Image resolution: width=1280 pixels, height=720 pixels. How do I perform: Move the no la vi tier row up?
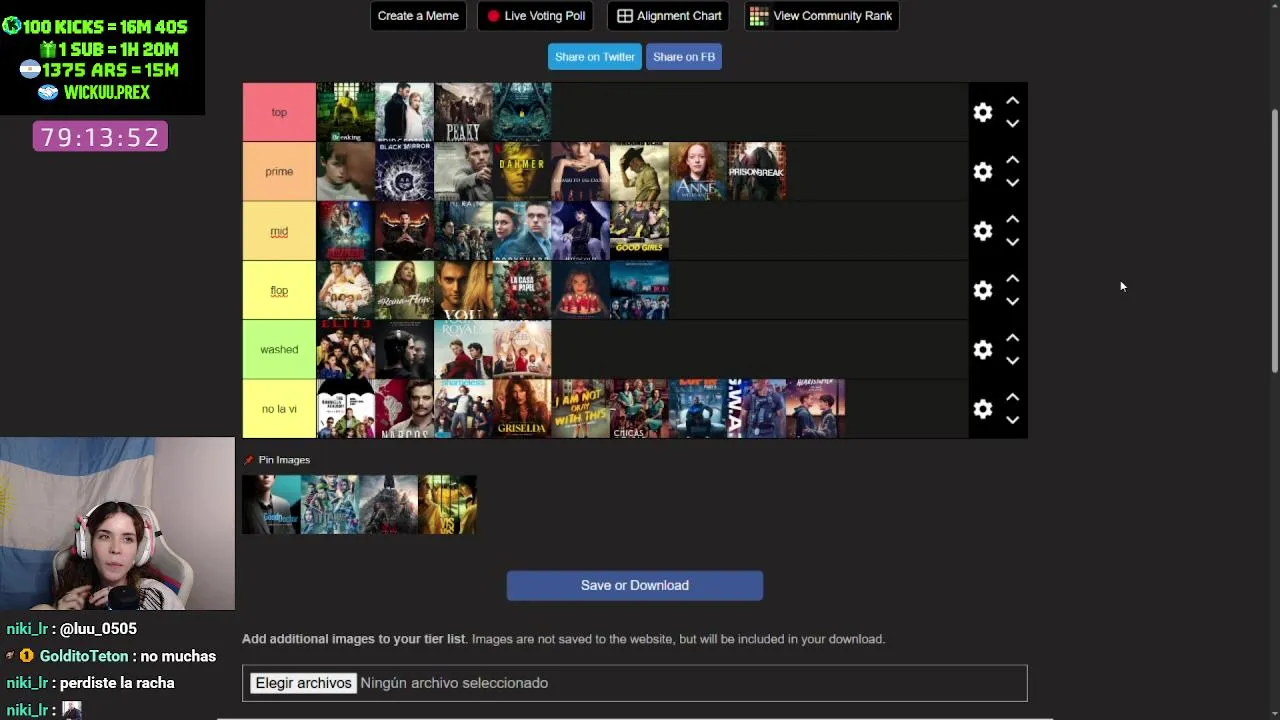tap(1012, 397)
